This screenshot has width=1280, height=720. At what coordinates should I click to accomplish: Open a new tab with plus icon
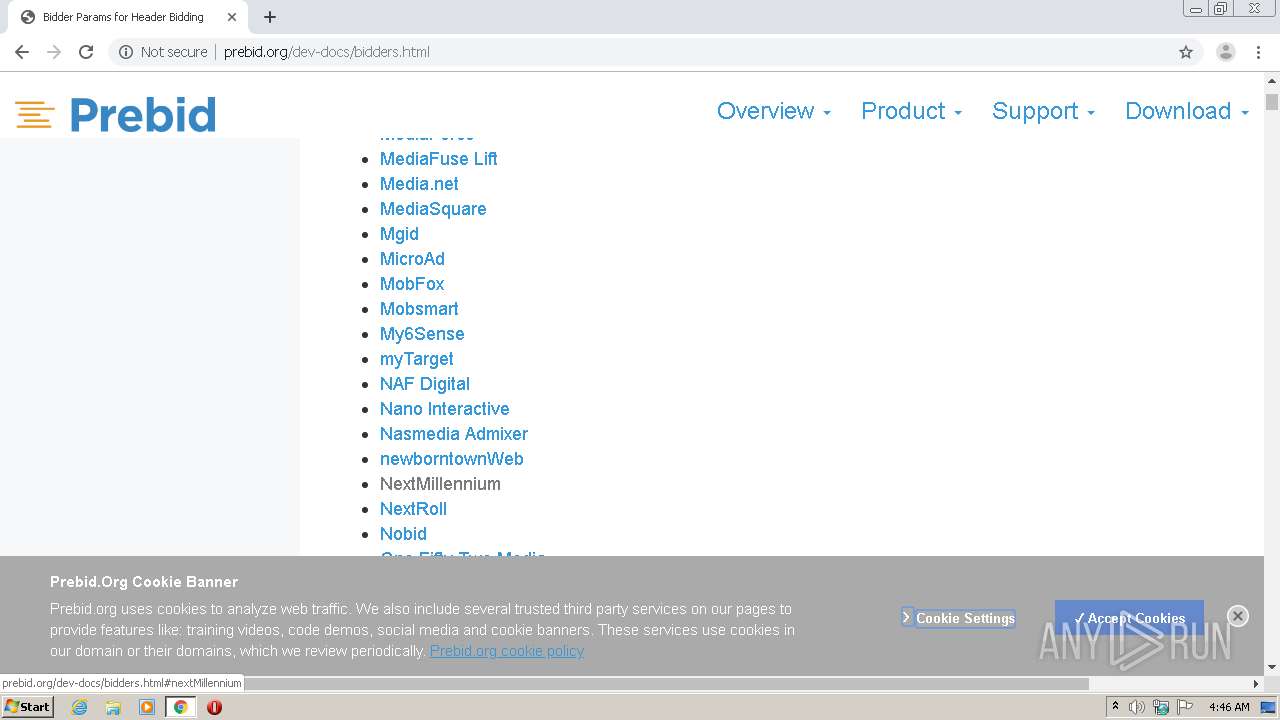270,17
